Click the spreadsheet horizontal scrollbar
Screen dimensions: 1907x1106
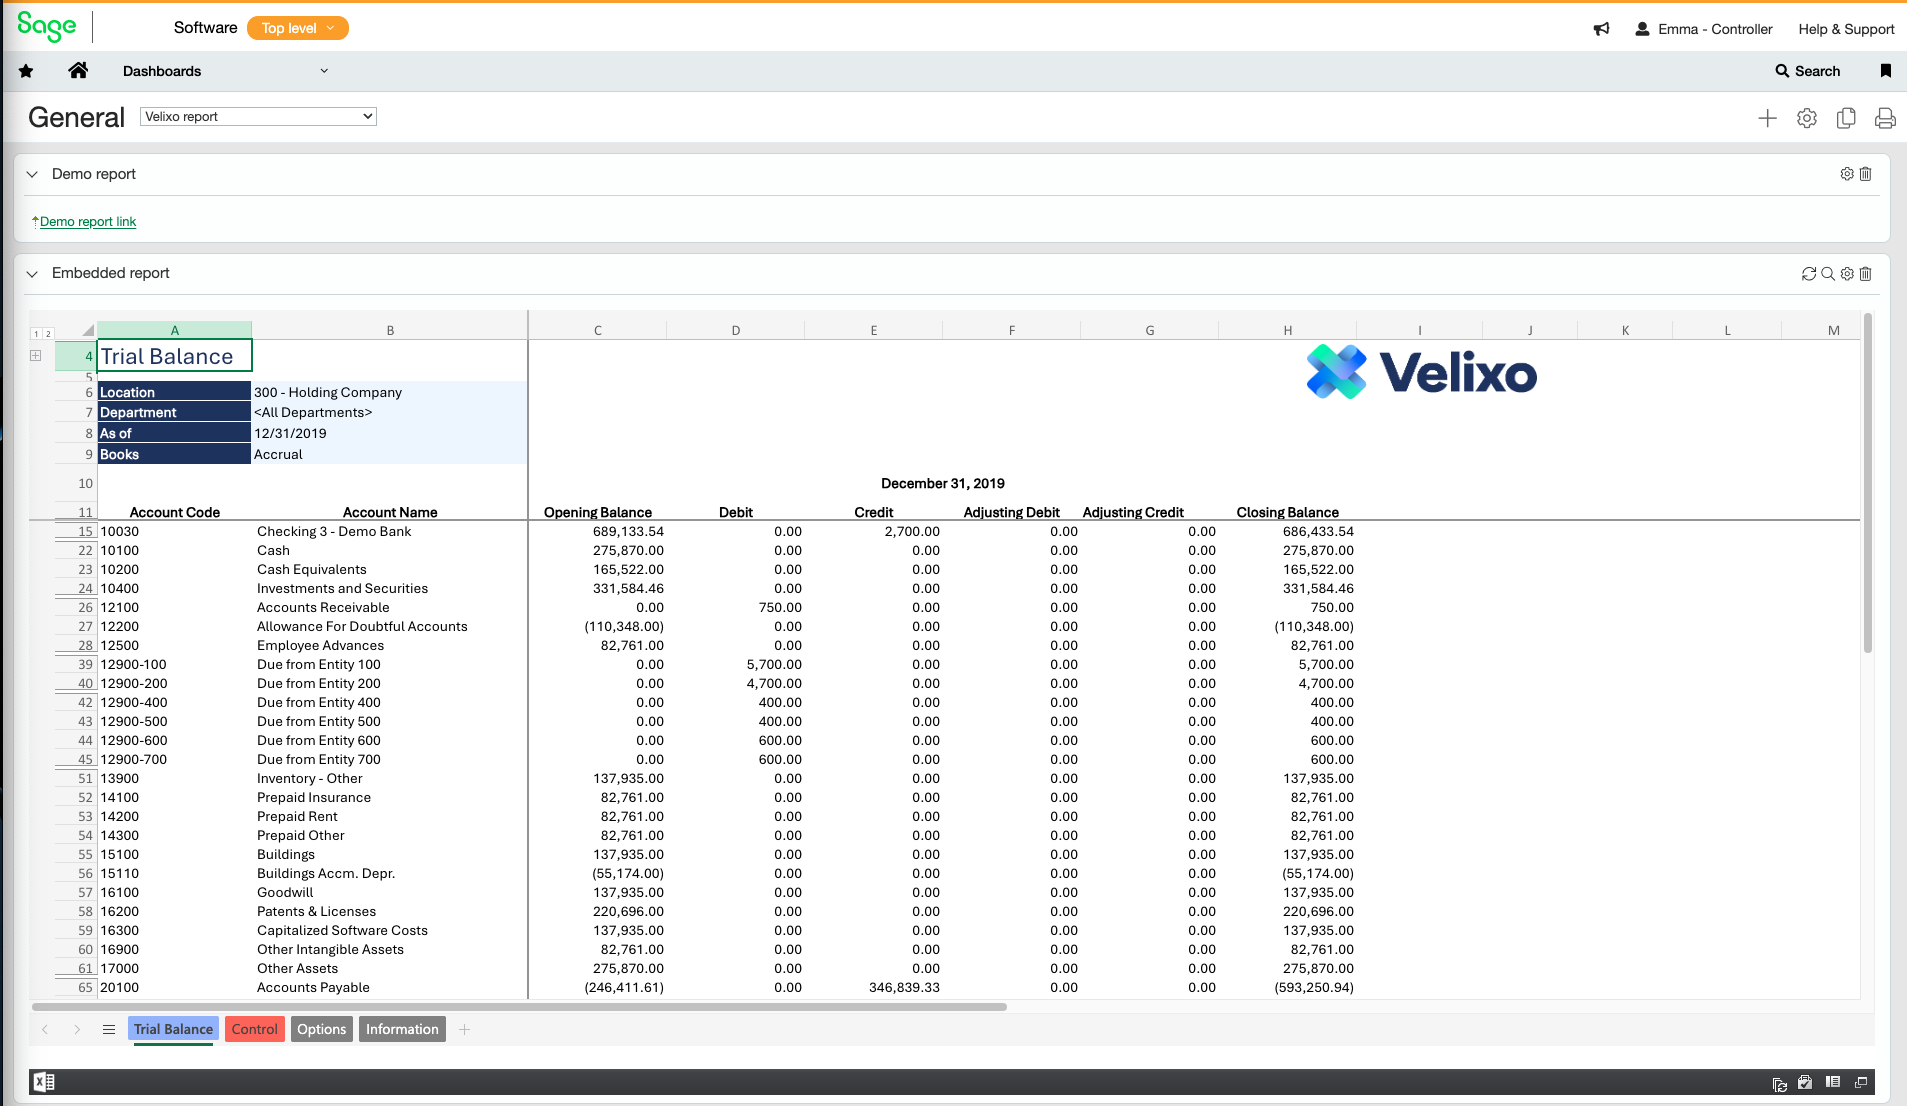click(x=518, y=1007)
